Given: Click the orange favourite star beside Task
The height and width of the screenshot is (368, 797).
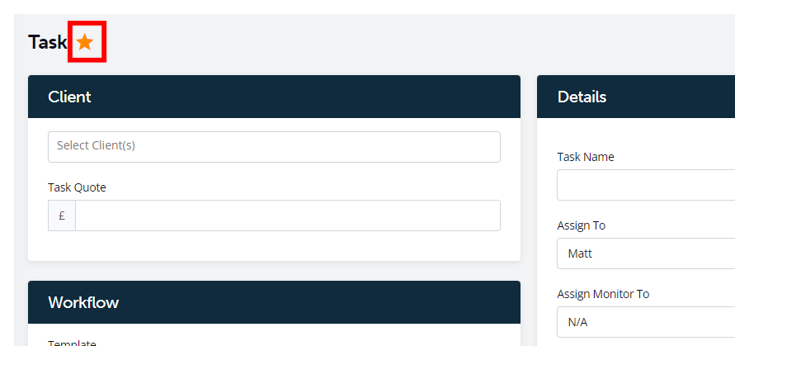Looking at the screenshot, I should 85,42.
